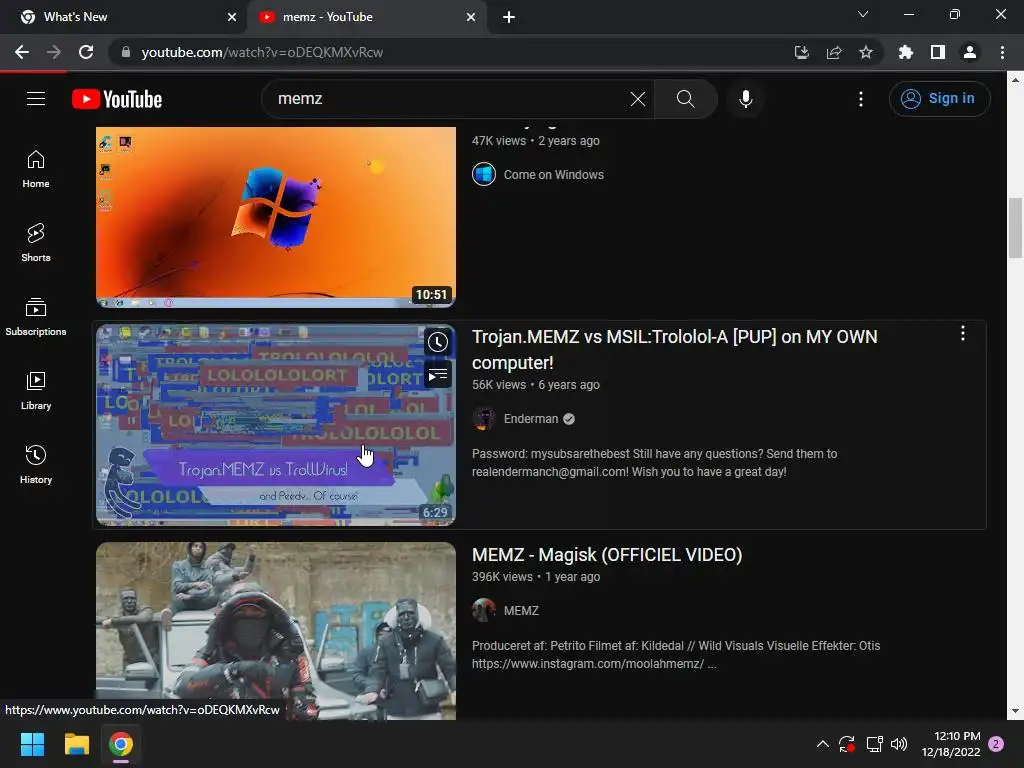Open MEMZ - Magisk (OFFICIEL VIDEO) title
Screen dimensions: 1024x768
(x=607, y=554)
